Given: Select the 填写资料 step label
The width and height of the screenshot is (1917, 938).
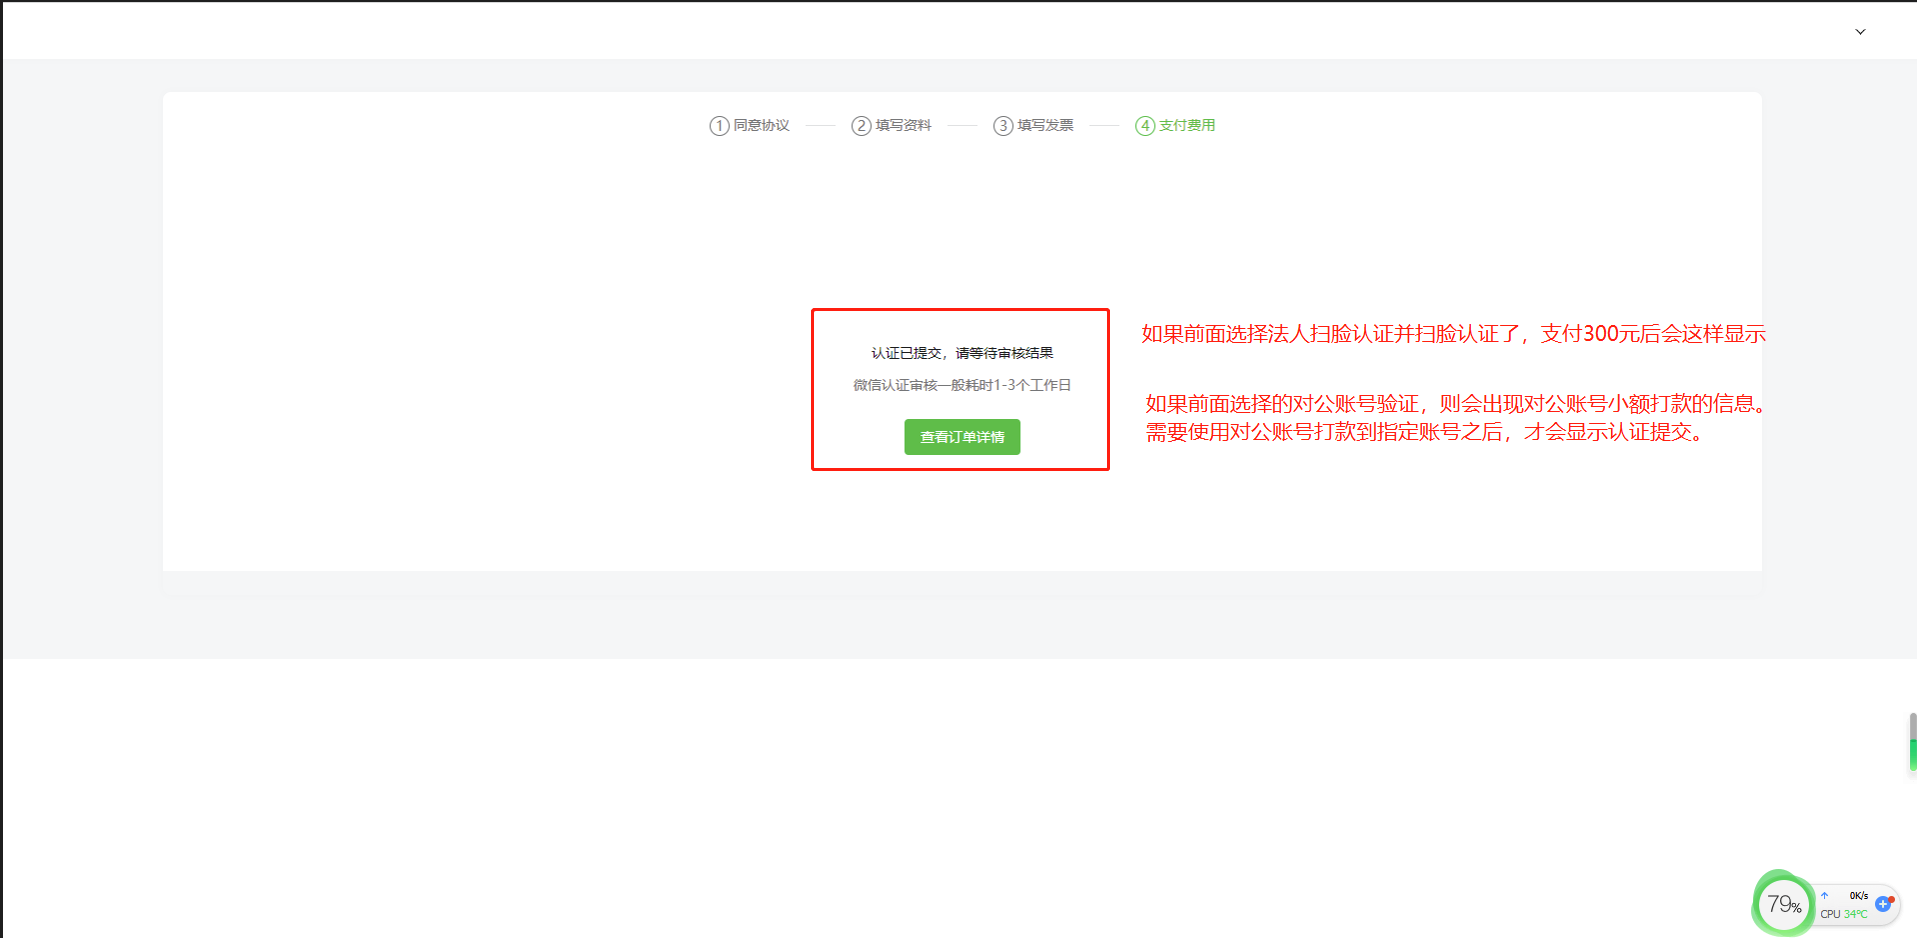Looking at the screenshot, I should click(x=903, y=126).
